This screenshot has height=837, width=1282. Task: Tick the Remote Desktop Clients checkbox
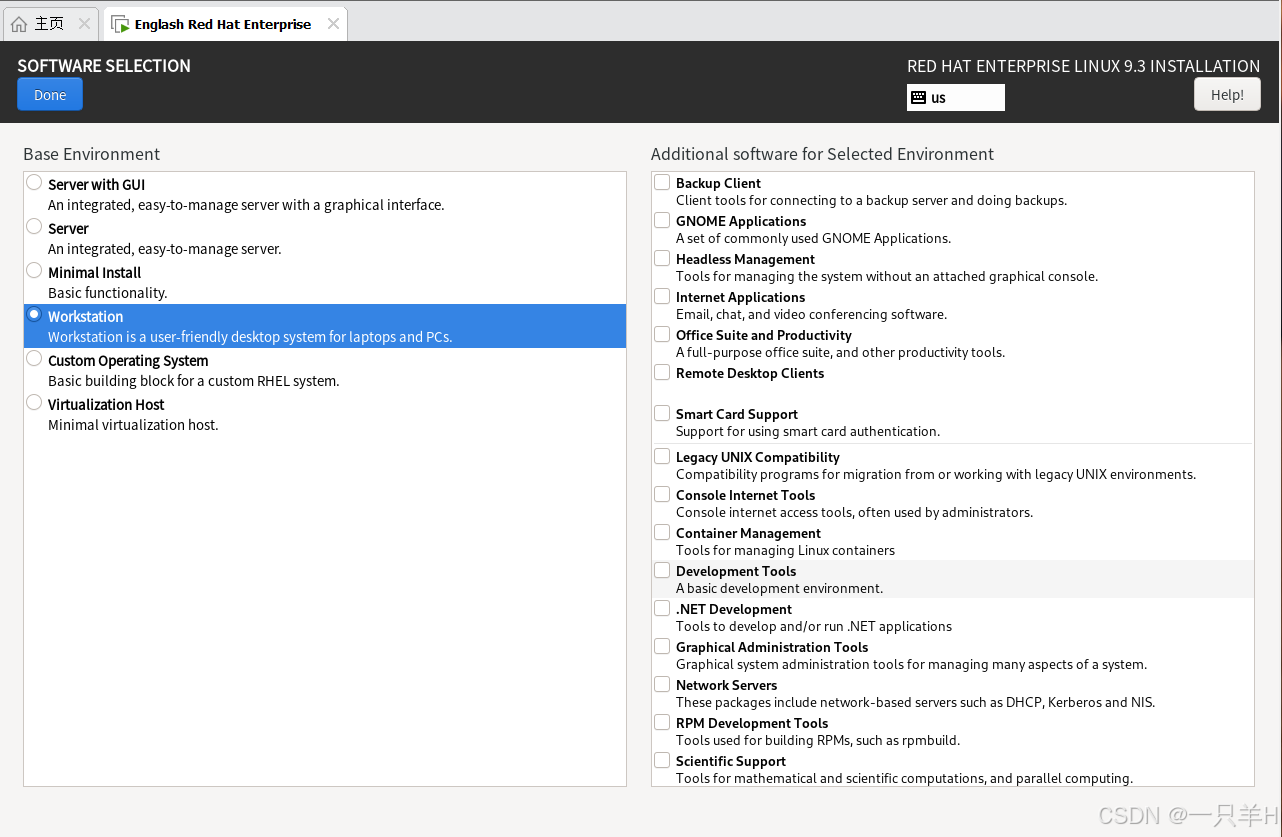662,372
